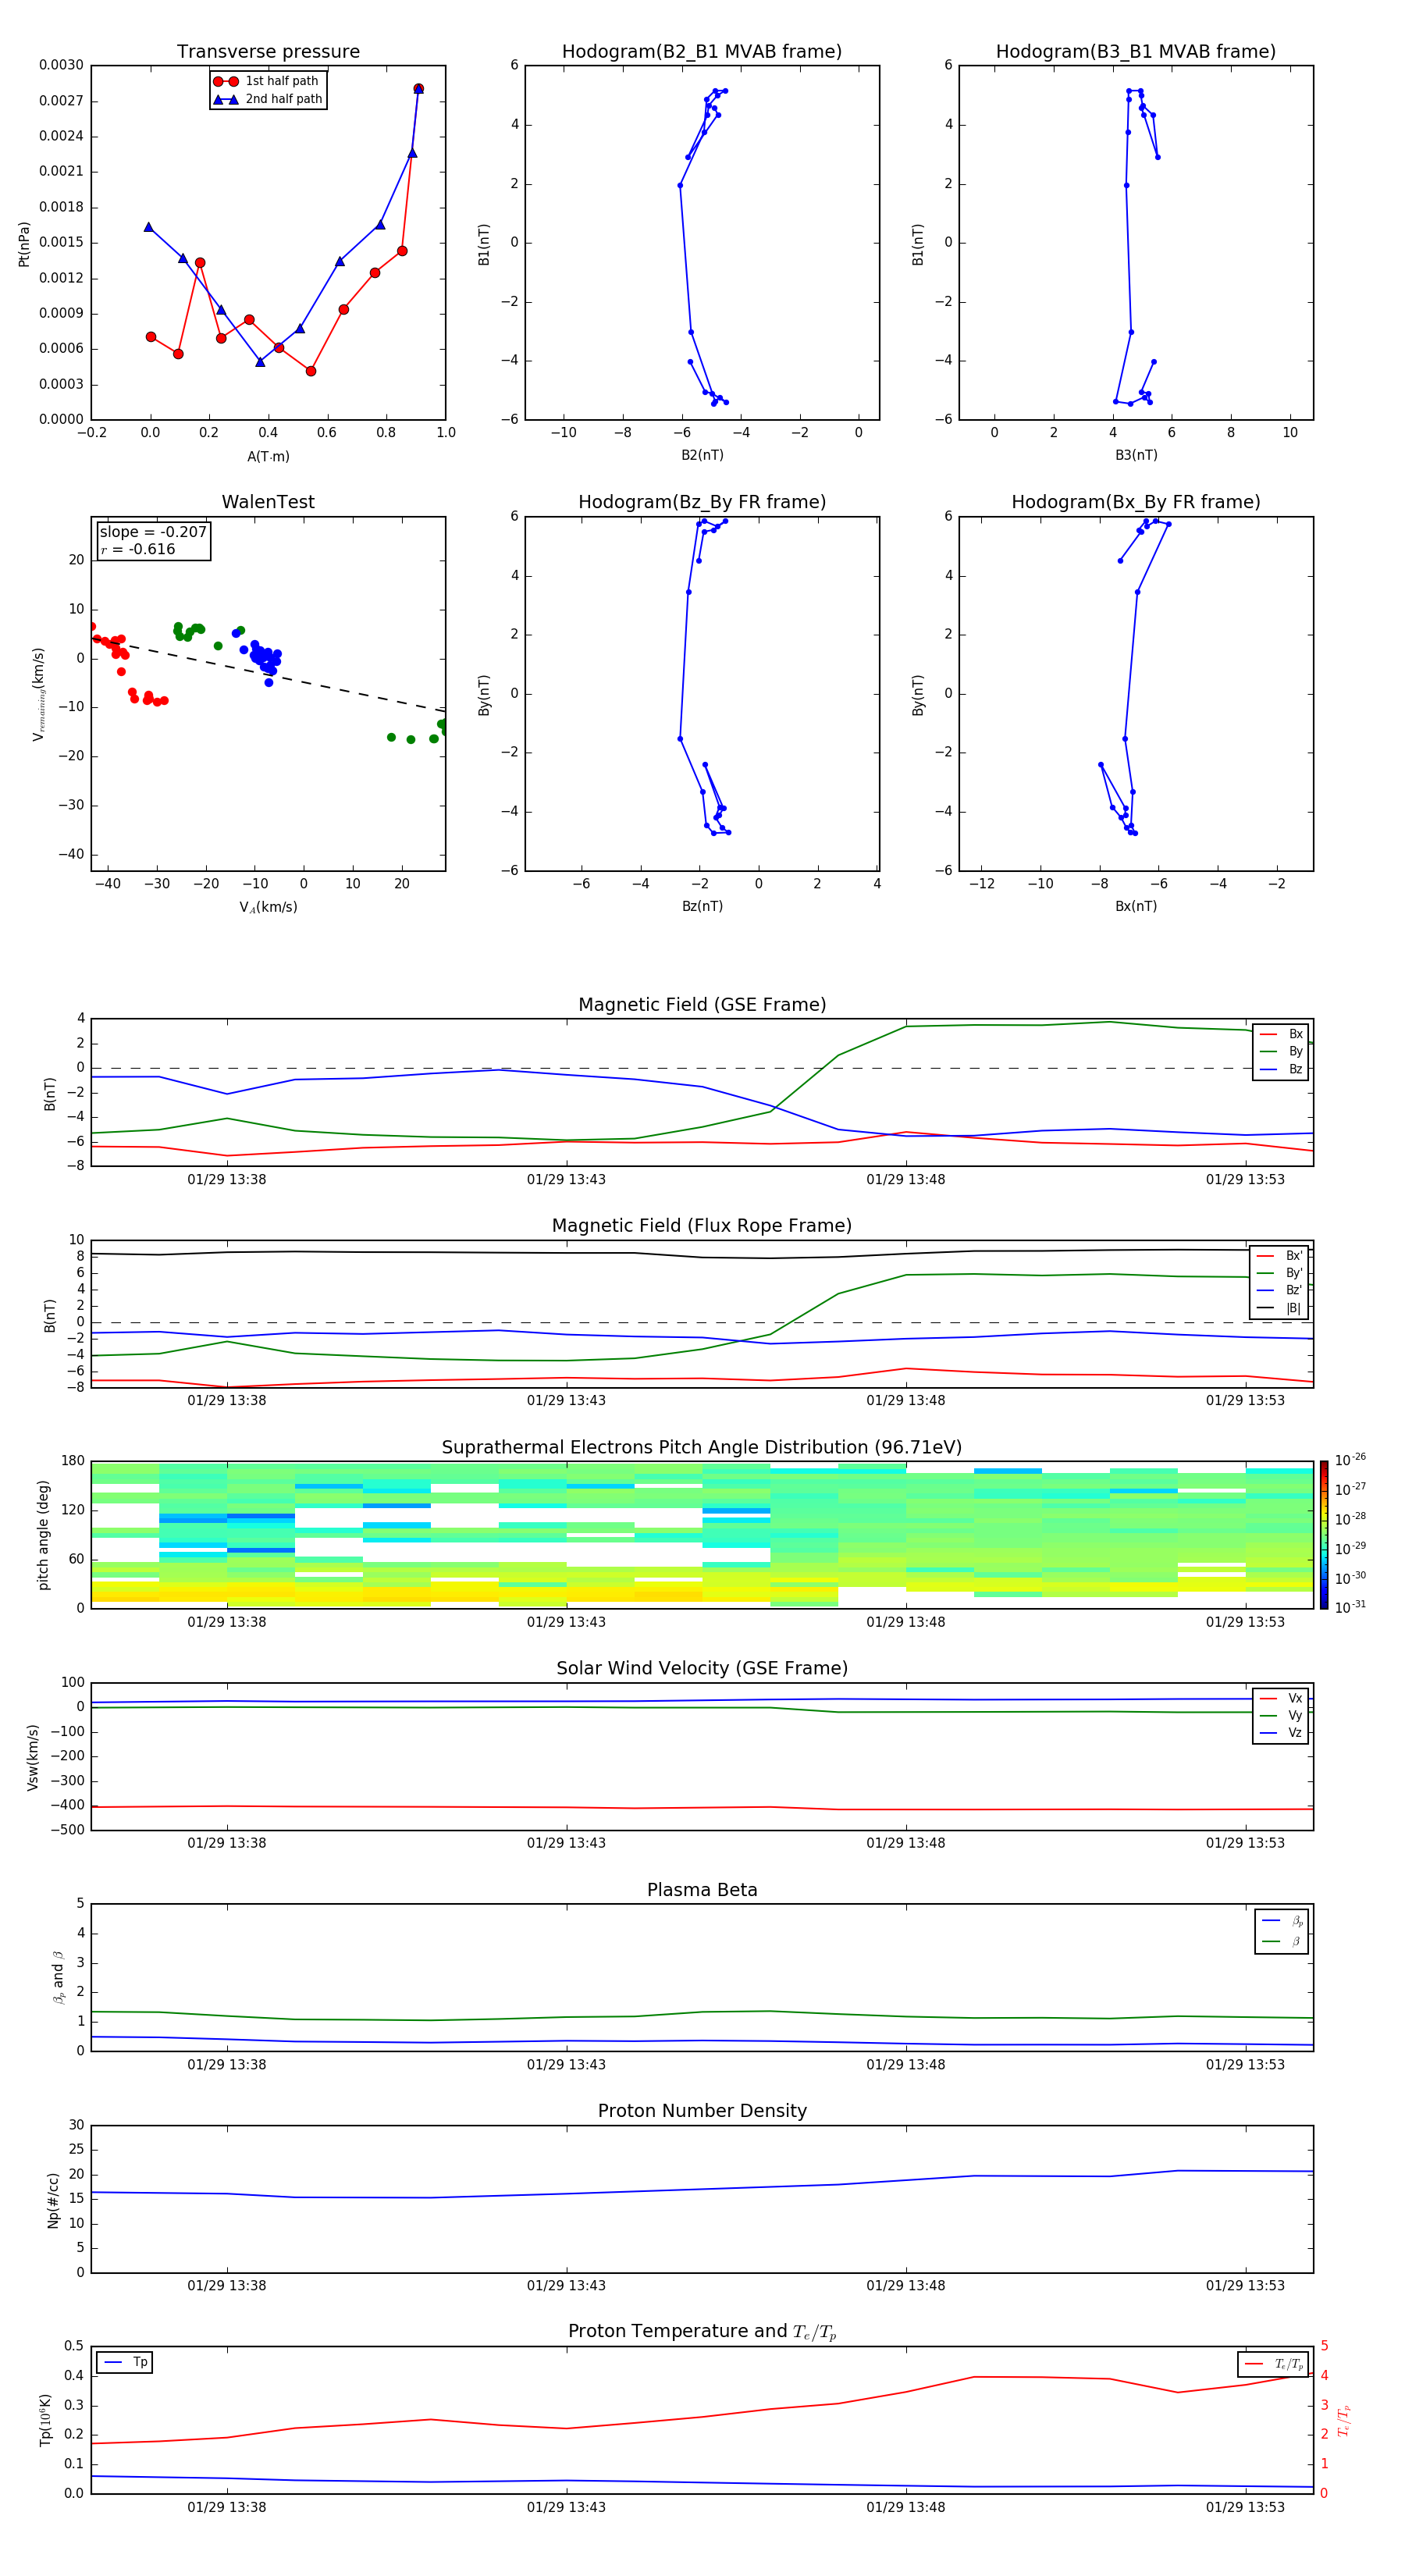Click 'Hodogram(Bz_By FR frame)' title

coord(702,502)
